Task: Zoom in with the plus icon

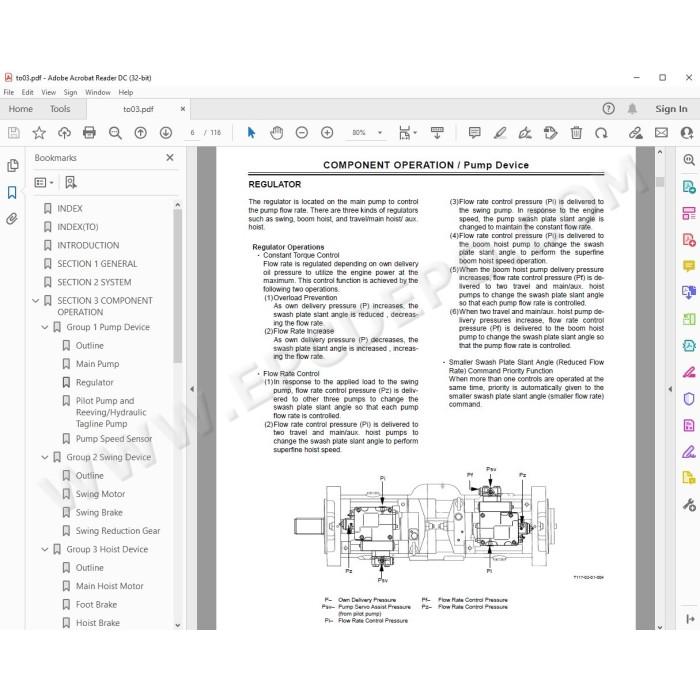Action: click(x=327, y=133)
